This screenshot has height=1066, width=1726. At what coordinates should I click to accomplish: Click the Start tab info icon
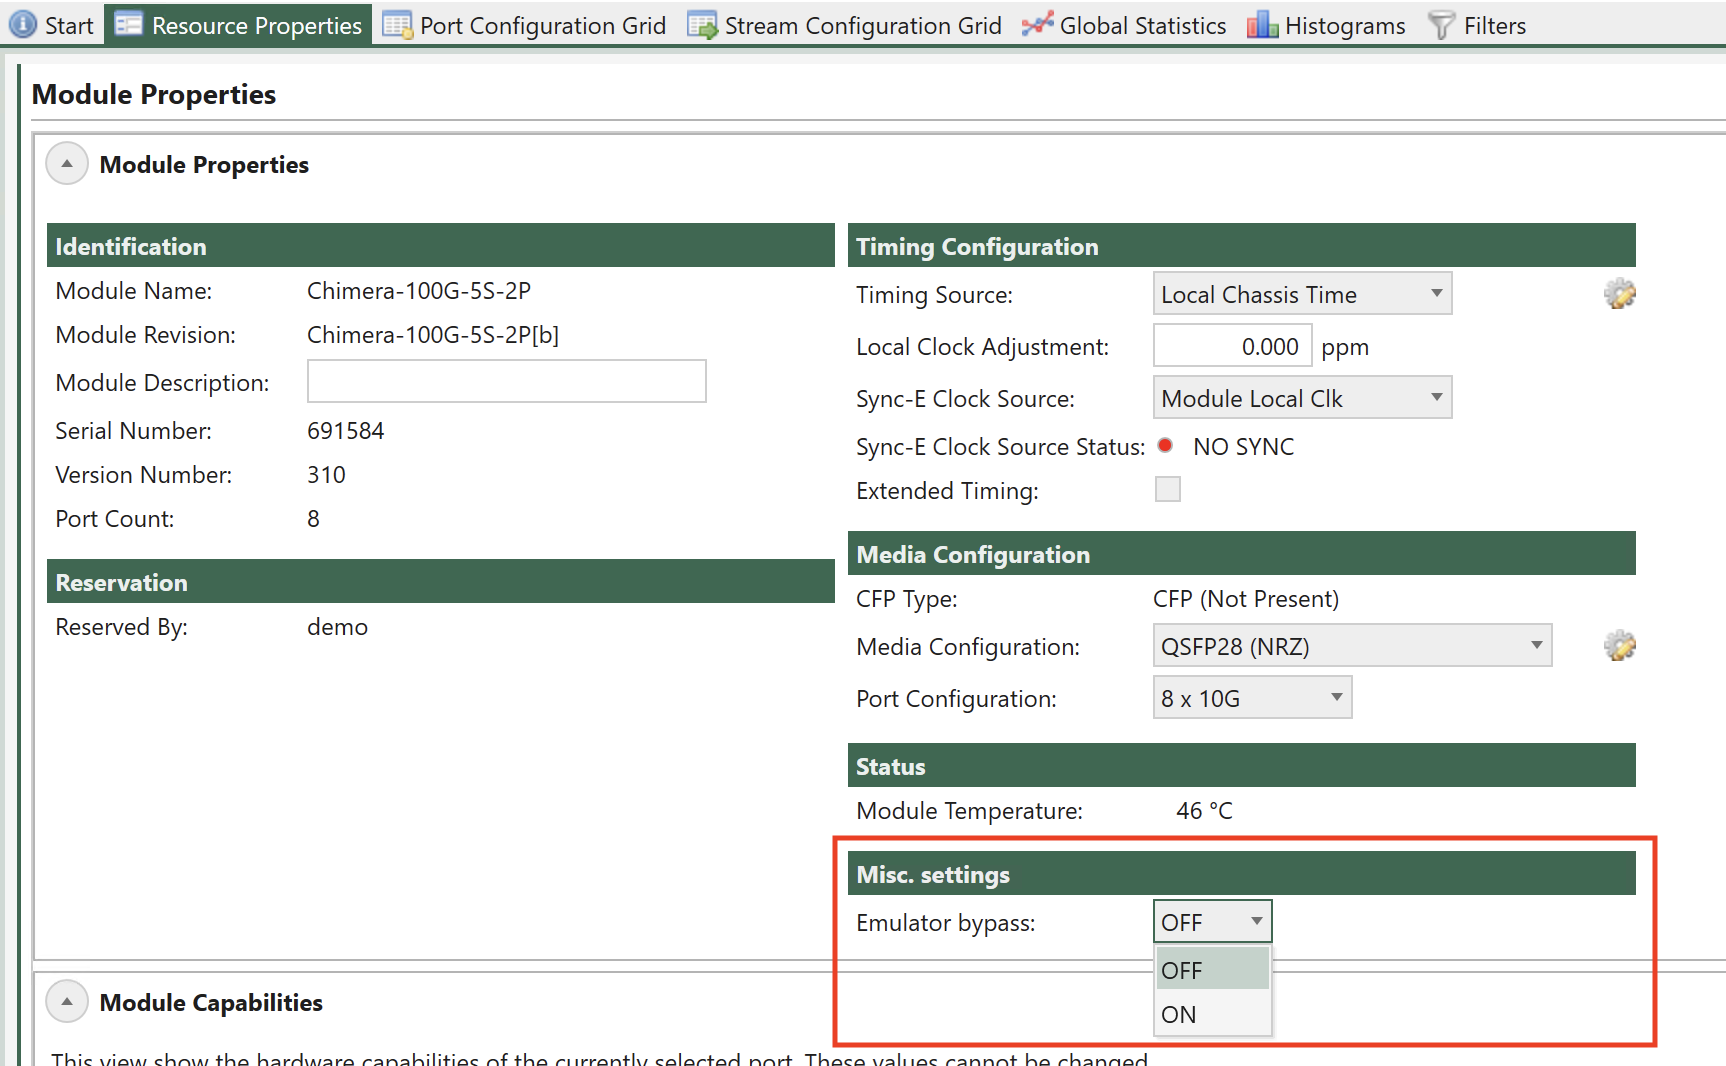(22, 25)
